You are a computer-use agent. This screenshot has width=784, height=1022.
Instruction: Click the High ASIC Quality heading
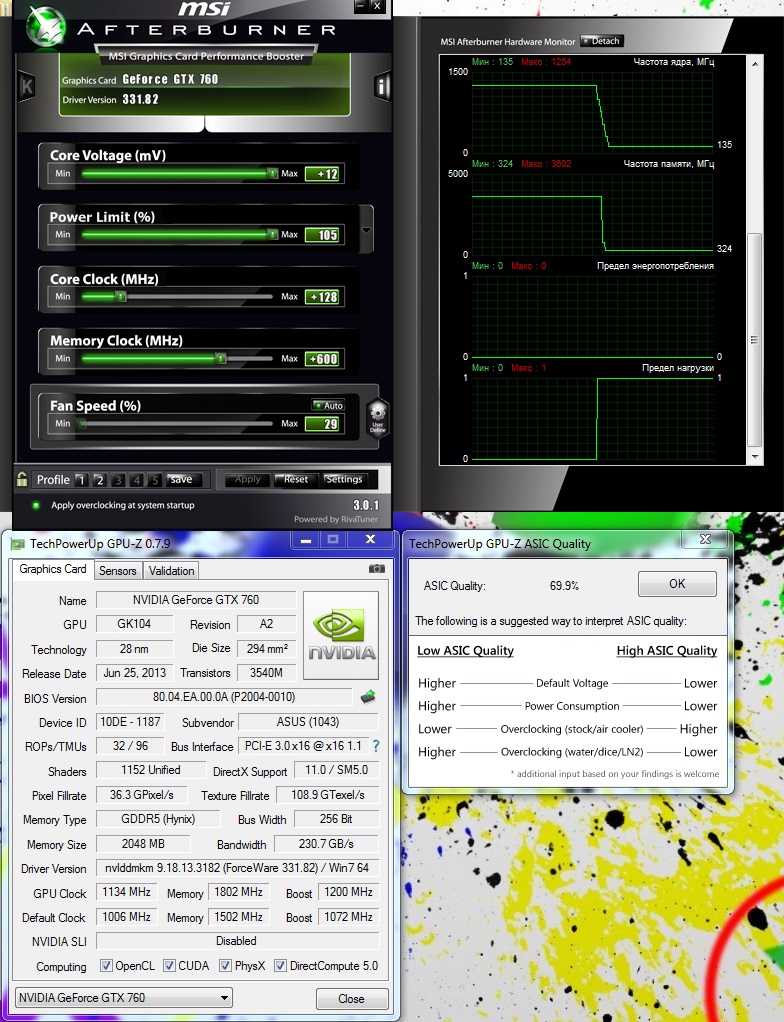pos(667,650)
